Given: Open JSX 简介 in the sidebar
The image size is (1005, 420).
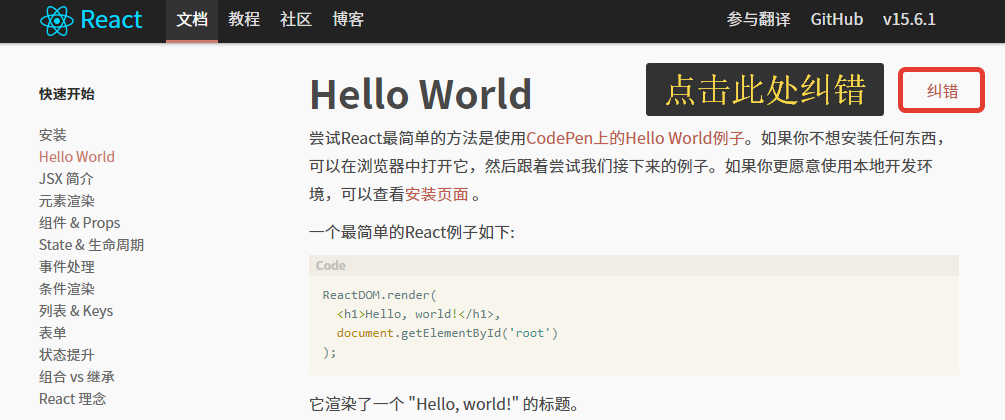Looking at the screenshot, I should 66,179.
